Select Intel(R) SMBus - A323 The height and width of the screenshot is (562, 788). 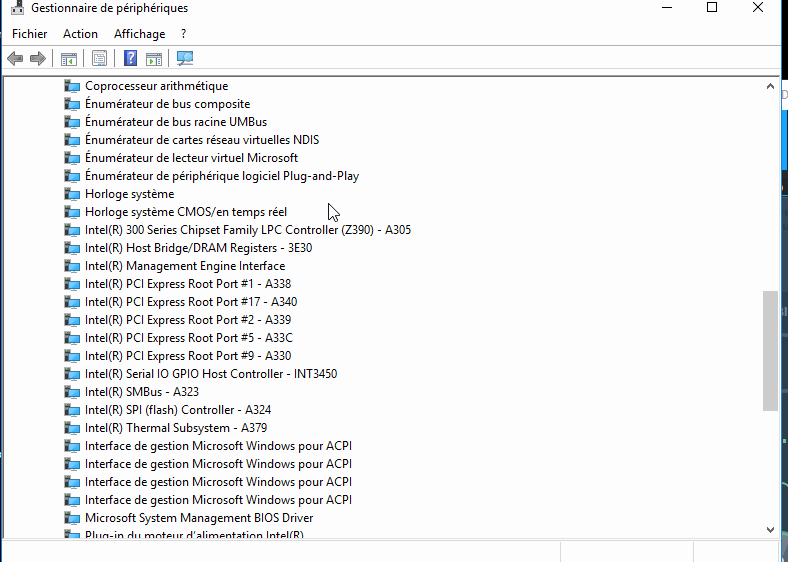142,392
